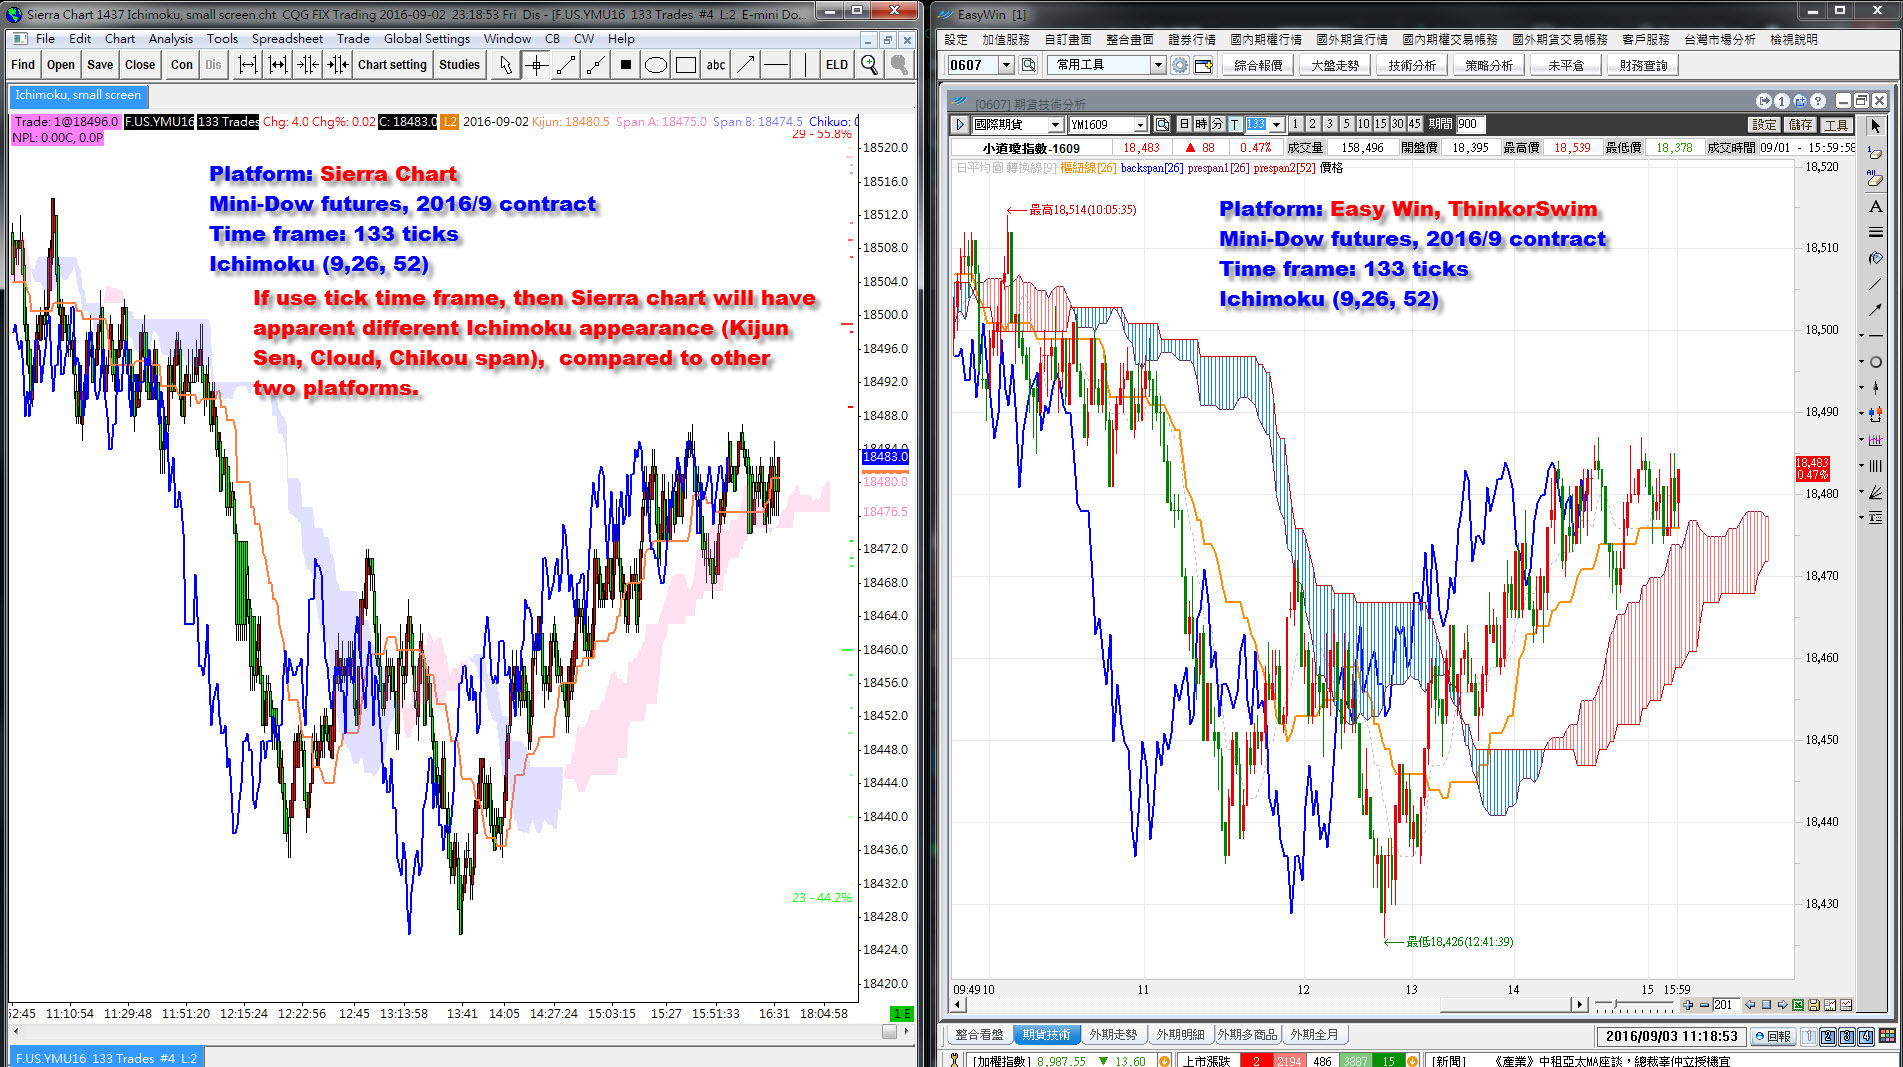The height and width of the screenshot is (1067, 1903).
Task: Open the Analysis menu in Sierra Chart
Action: 171,39
